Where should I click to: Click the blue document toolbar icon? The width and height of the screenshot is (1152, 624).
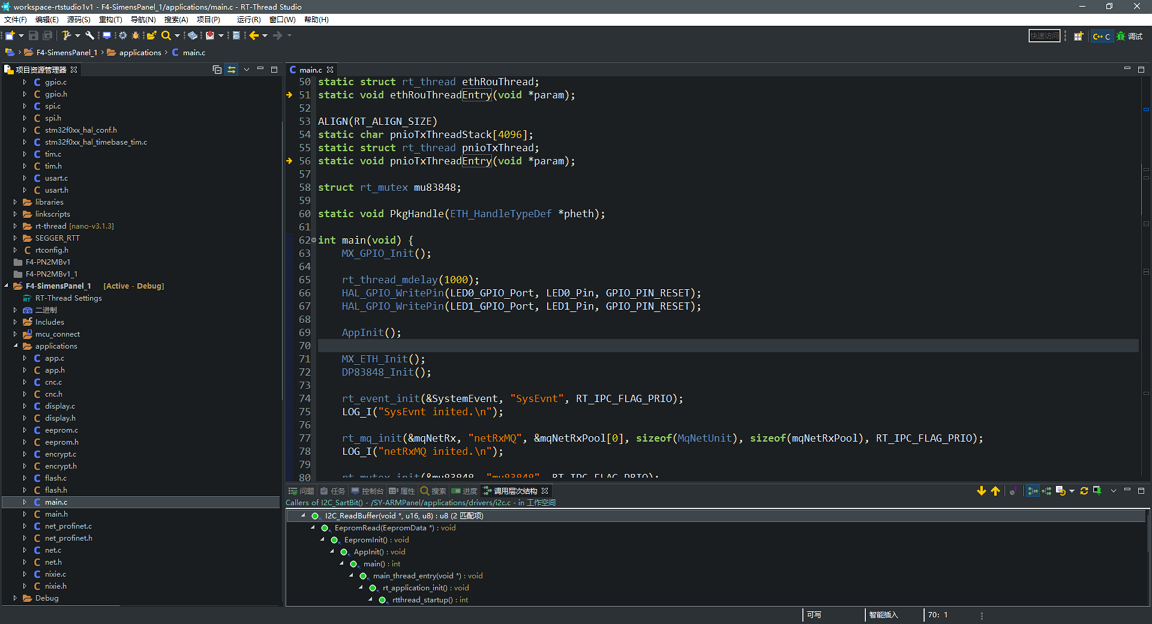(237, 35)
